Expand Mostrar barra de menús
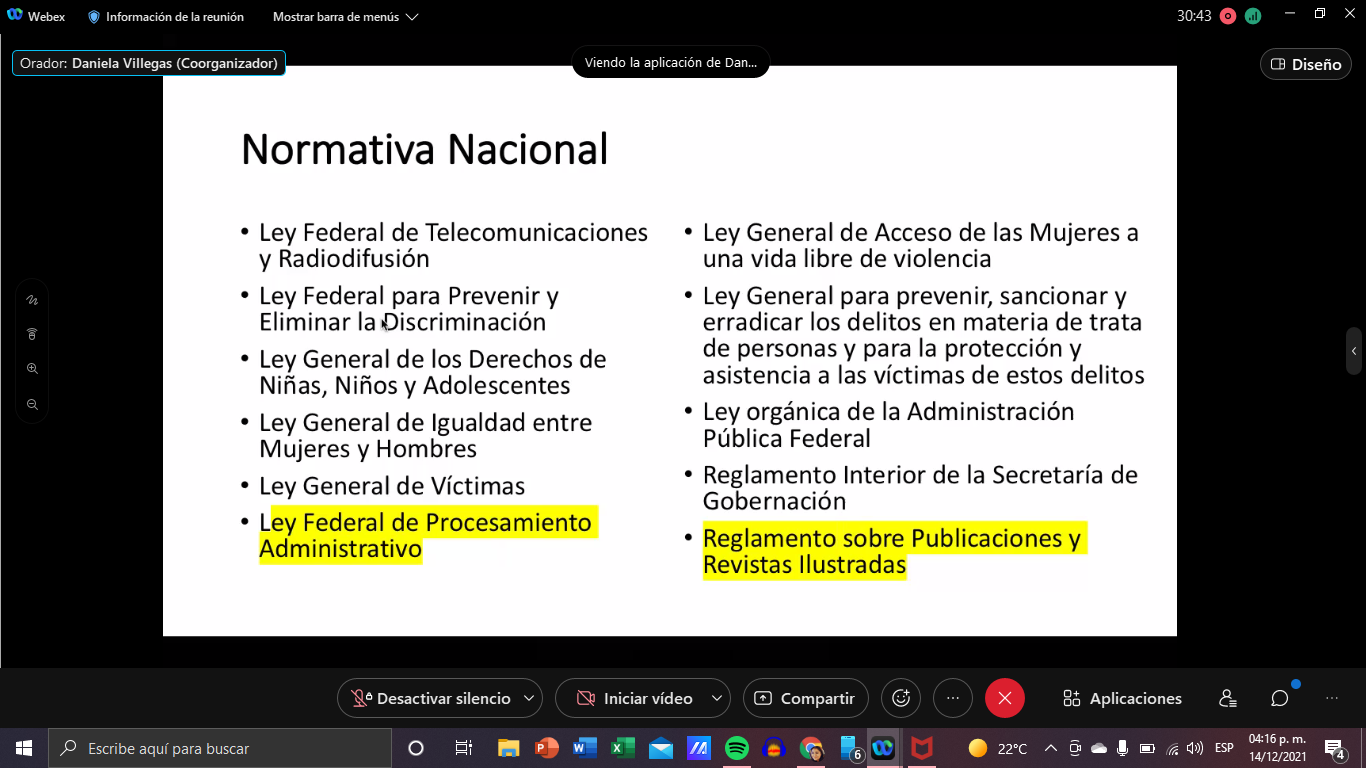The height and width of the screenshot is (768, 1366). point(345,17)
